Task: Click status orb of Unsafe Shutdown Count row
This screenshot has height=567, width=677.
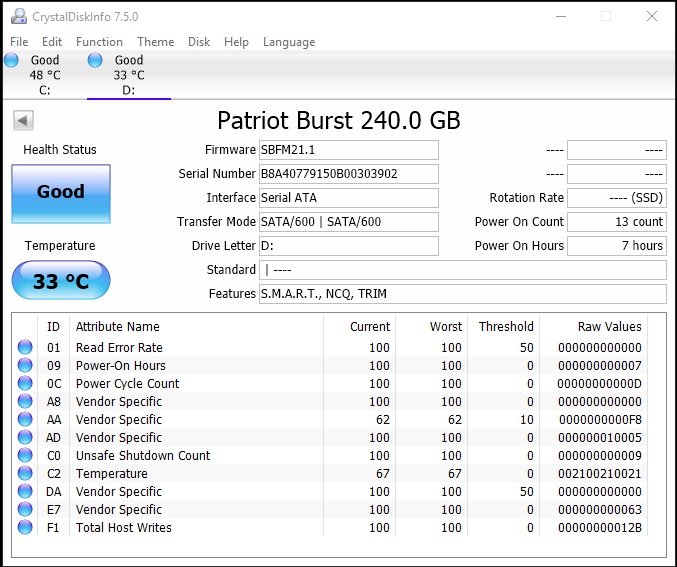Action: tap(25, 455)
